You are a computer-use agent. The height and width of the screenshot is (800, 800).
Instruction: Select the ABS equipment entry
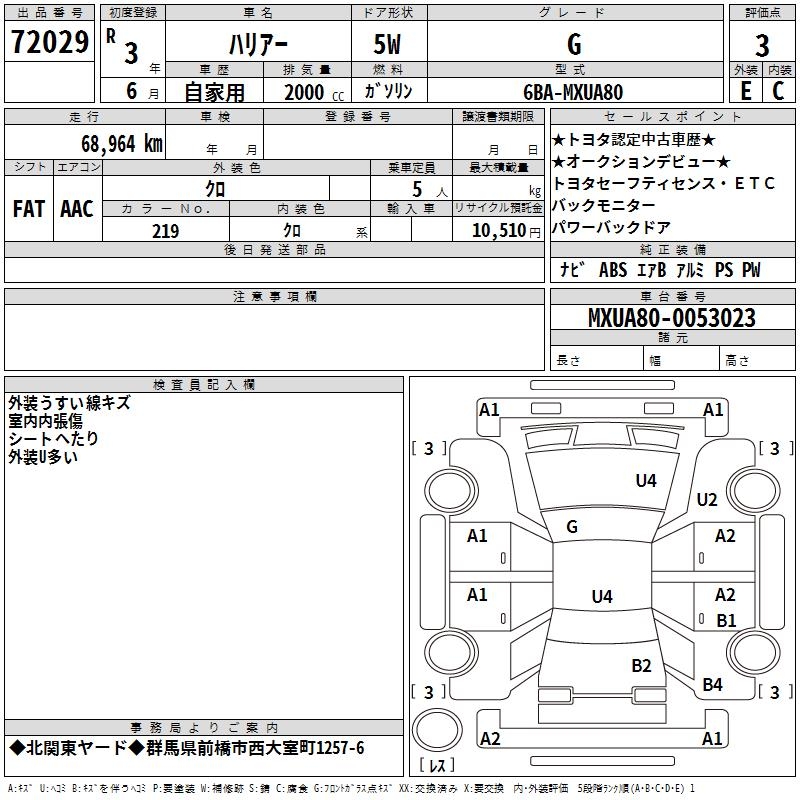tap(613, 270)
